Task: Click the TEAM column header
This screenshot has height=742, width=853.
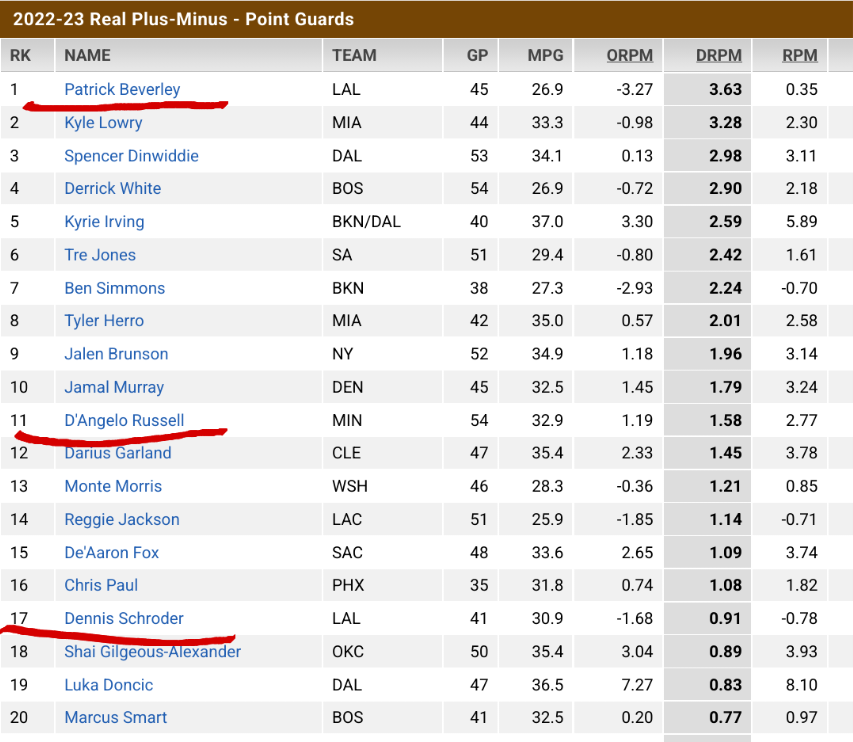Action: click(x=354, y=55)
